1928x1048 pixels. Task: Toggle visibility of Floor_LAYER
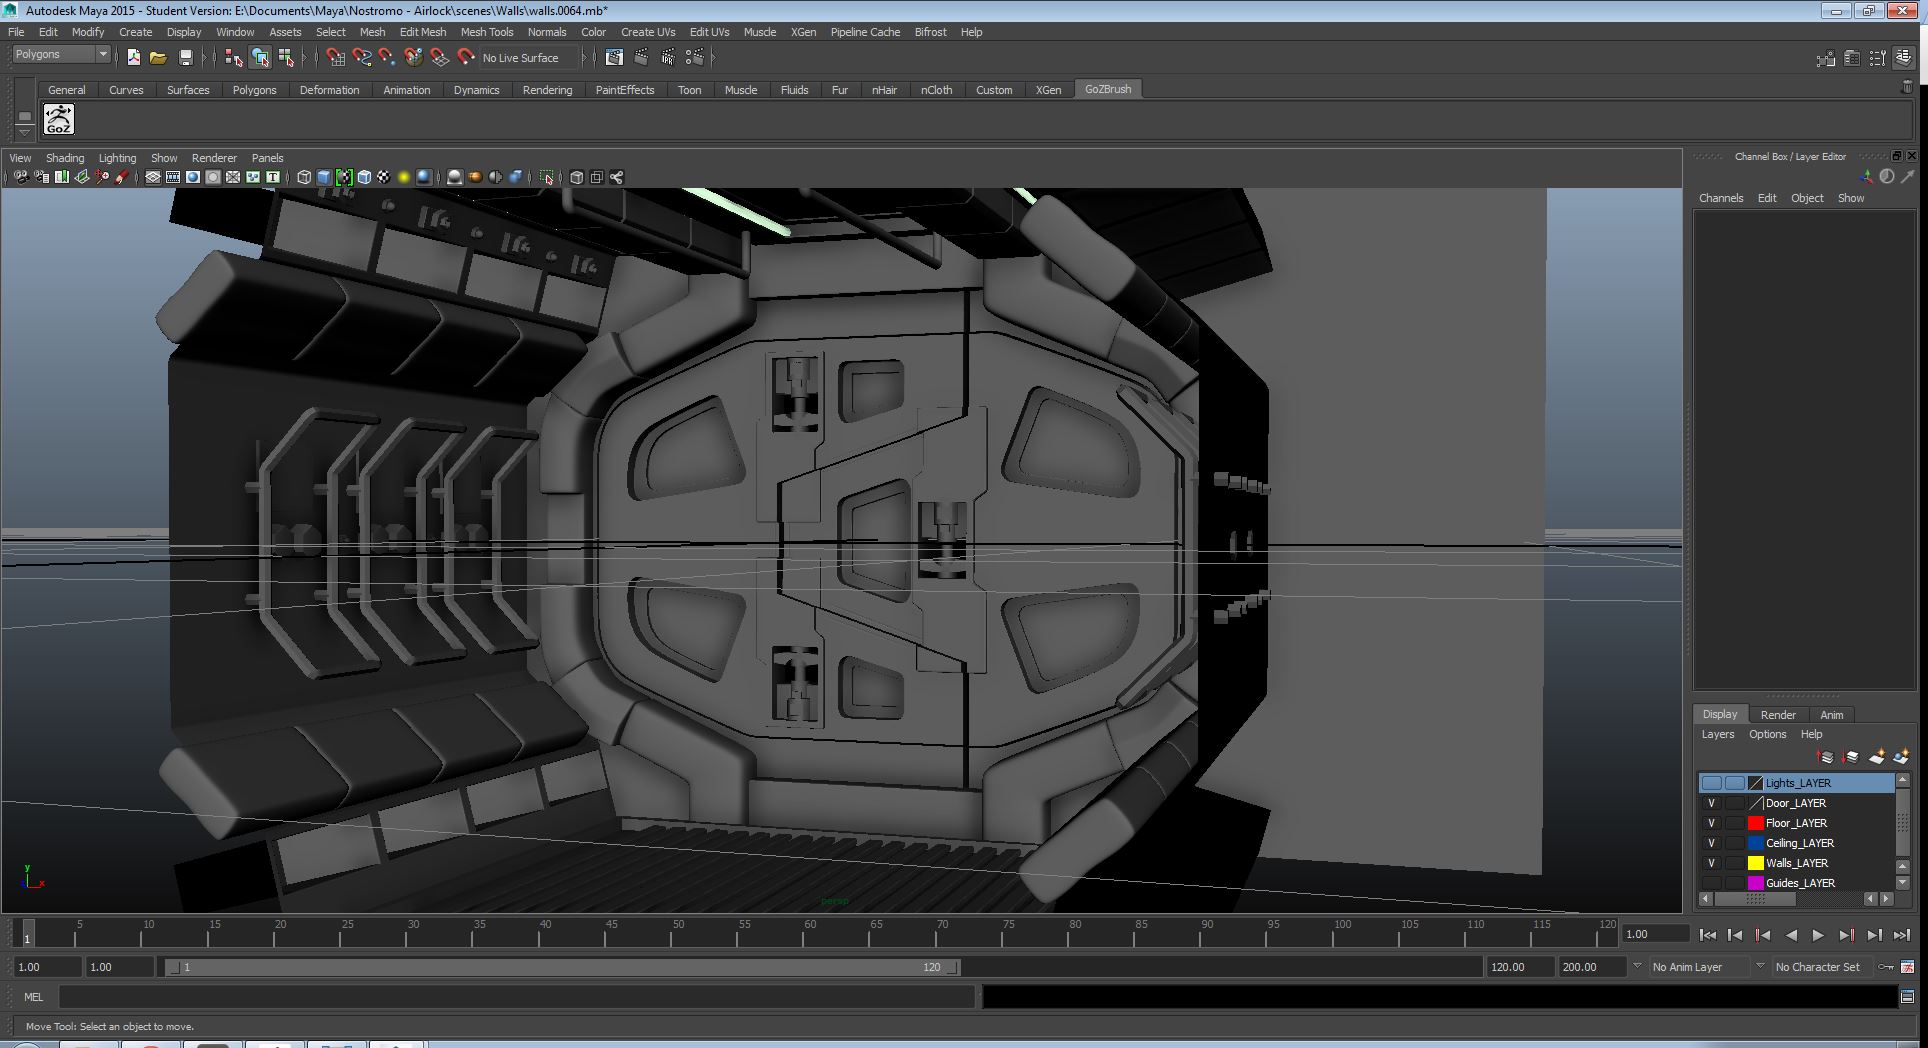(1711, 823)
